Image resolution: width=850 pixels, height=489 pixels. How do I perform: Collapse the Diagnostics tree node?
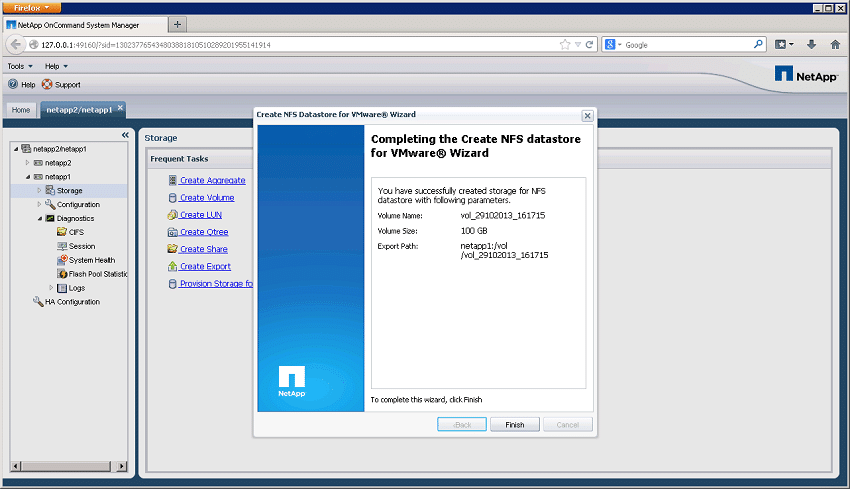point(40,218)
